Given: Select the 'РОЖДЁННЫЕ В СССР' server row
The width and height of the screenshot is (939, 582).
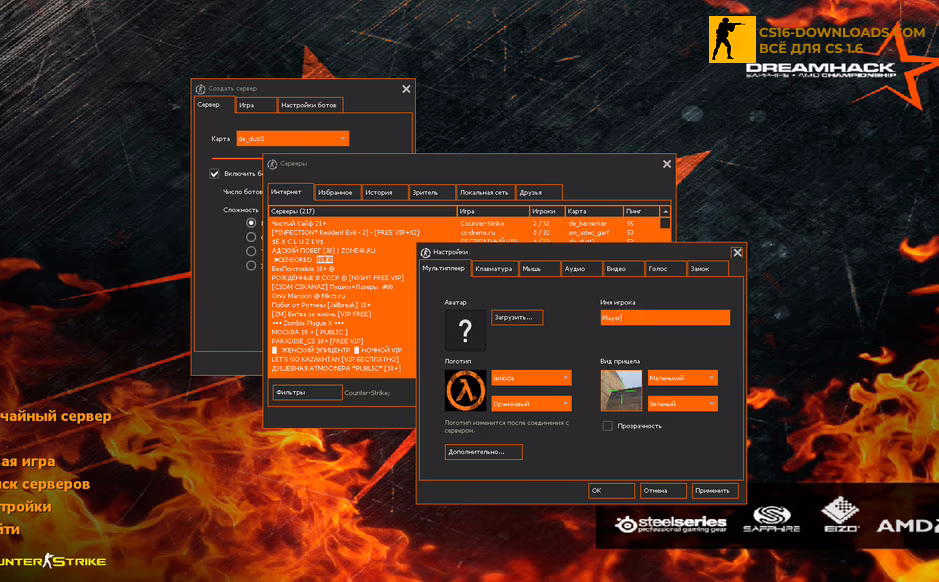Looking at the screenshot, I should coord(343,278).
